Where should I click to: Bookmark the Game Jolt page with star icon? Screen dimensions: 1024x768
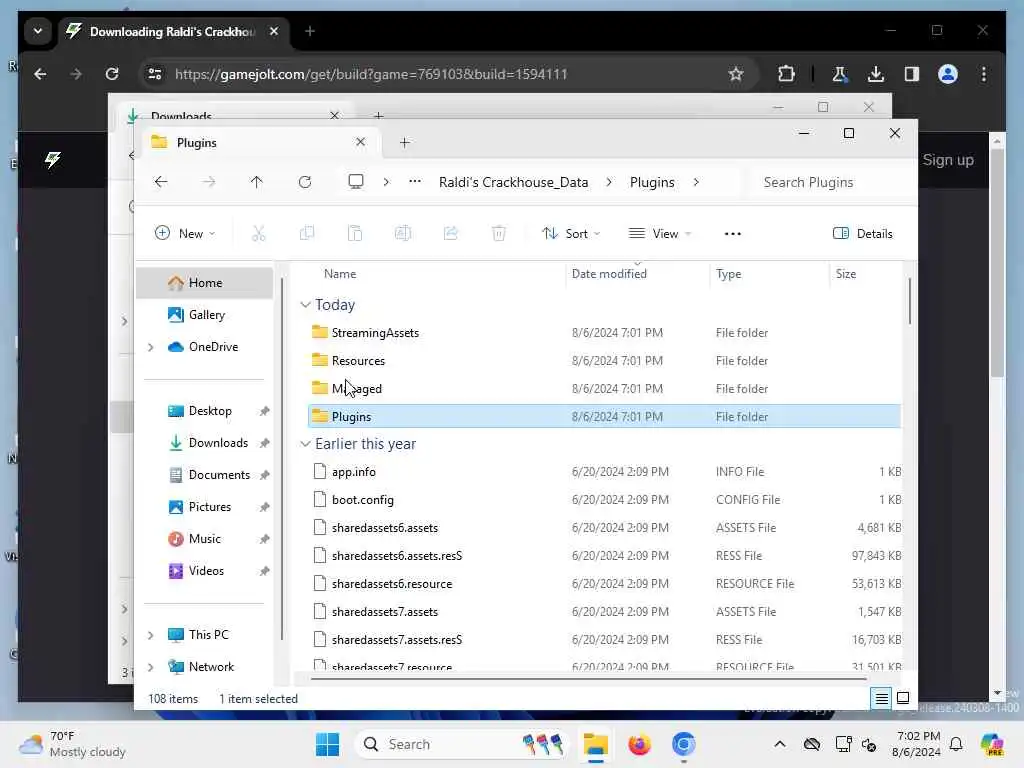pos(736,74)
